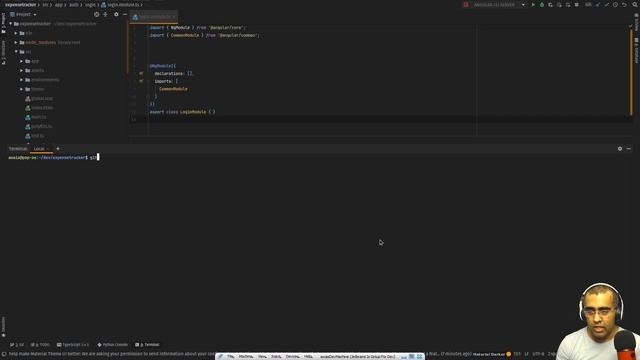Open the Git tool window button
This screenshot has width=640, height=360.
click(17, 344)
